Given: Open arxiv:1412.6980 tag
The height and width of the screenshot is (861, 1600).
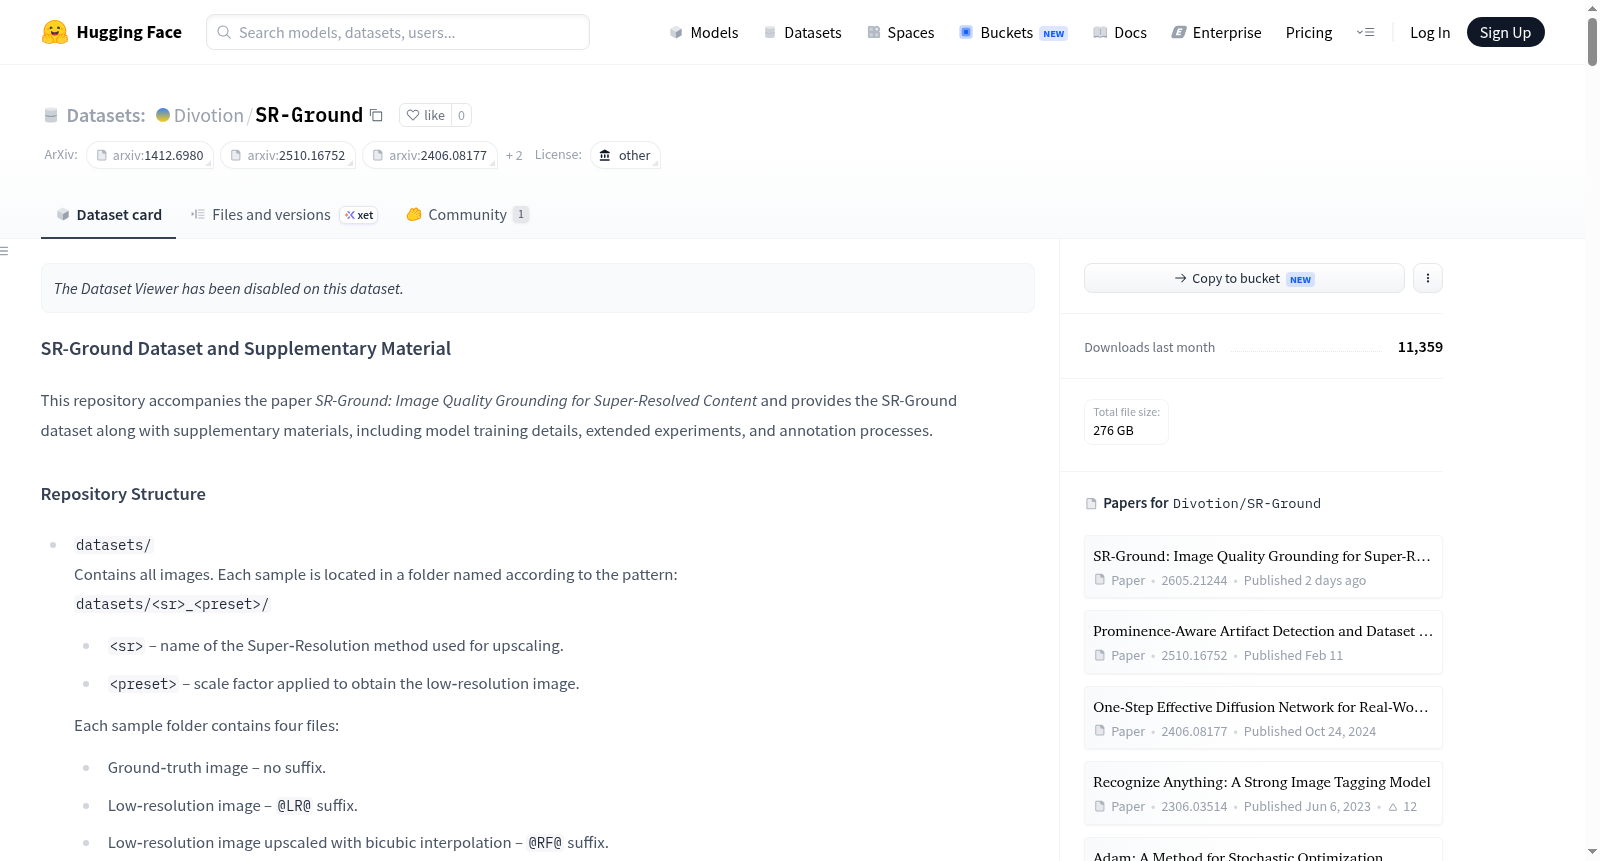Looking at the screenshot, I should tap(150, 155).
